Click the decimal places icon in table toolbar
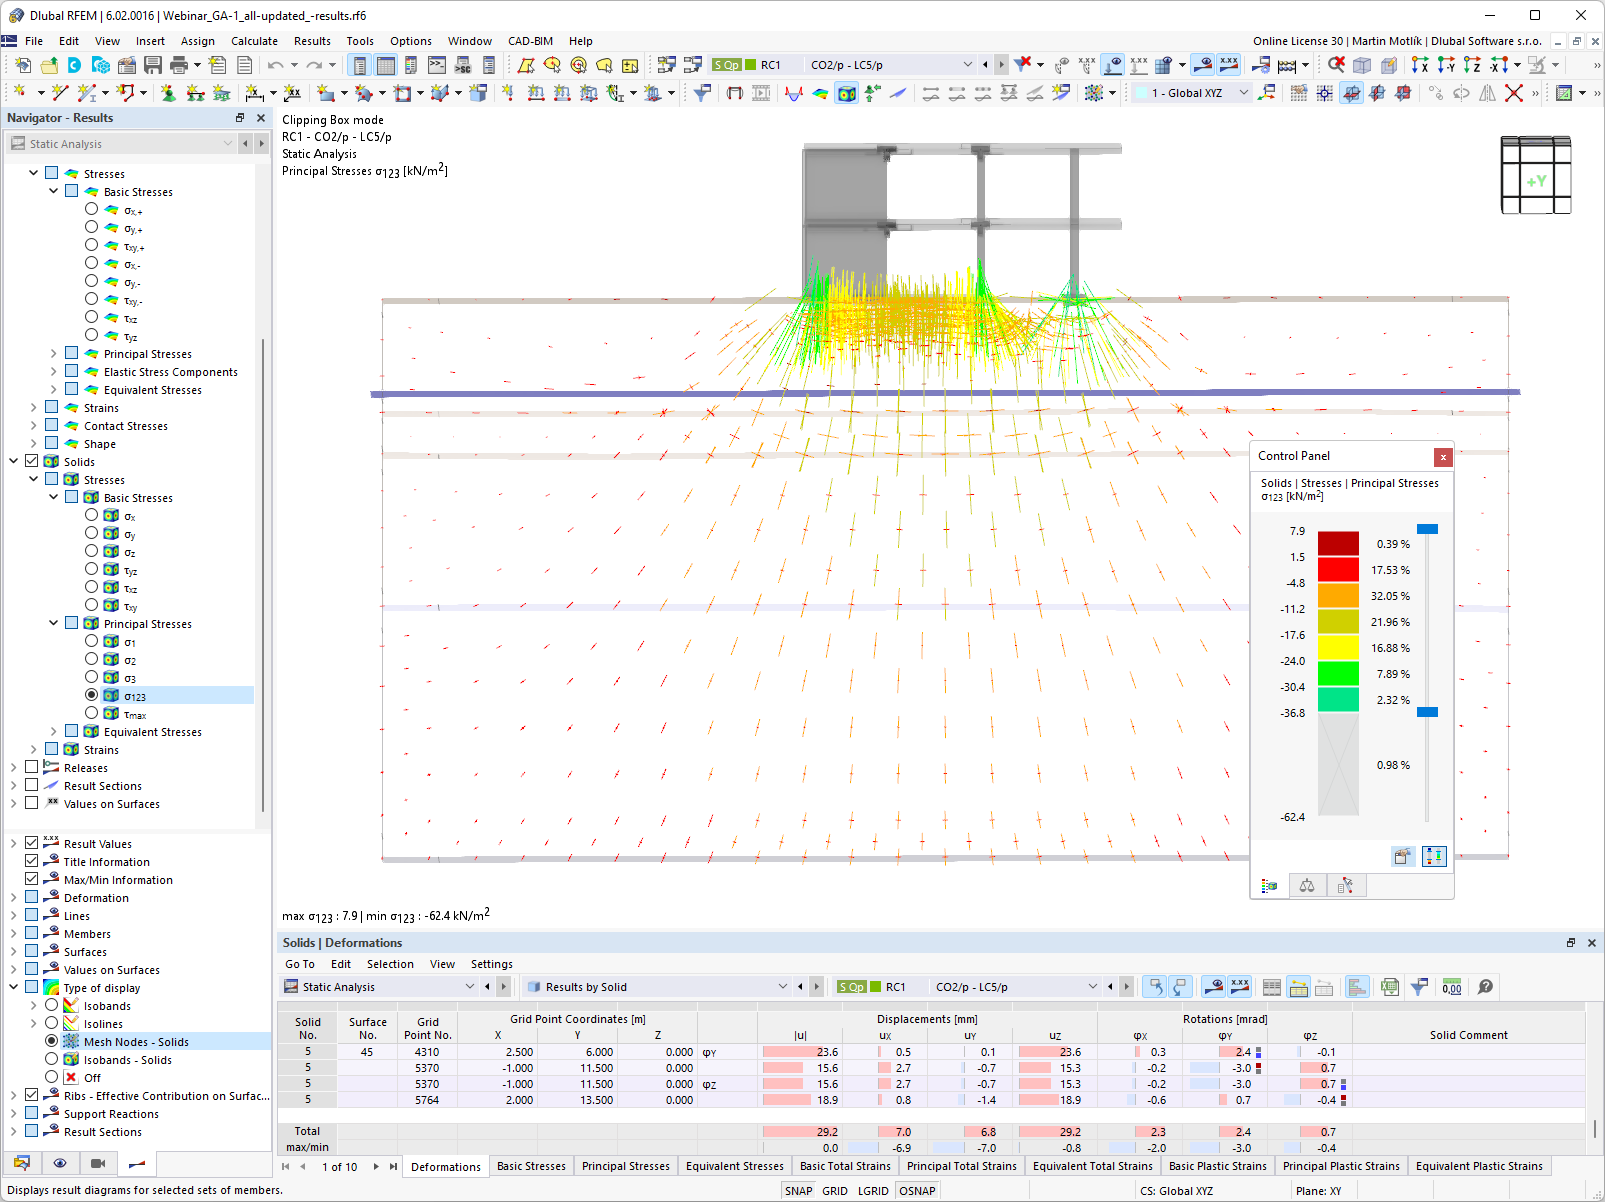Image resolution: width=1605 pixels, height=1202 pixels. (1452, 987)
